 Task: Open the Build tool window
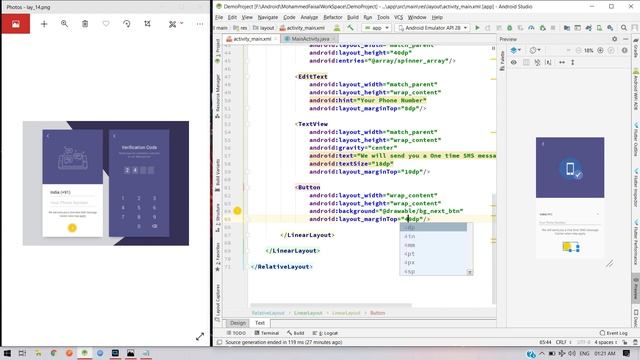[x=296, y=333]
